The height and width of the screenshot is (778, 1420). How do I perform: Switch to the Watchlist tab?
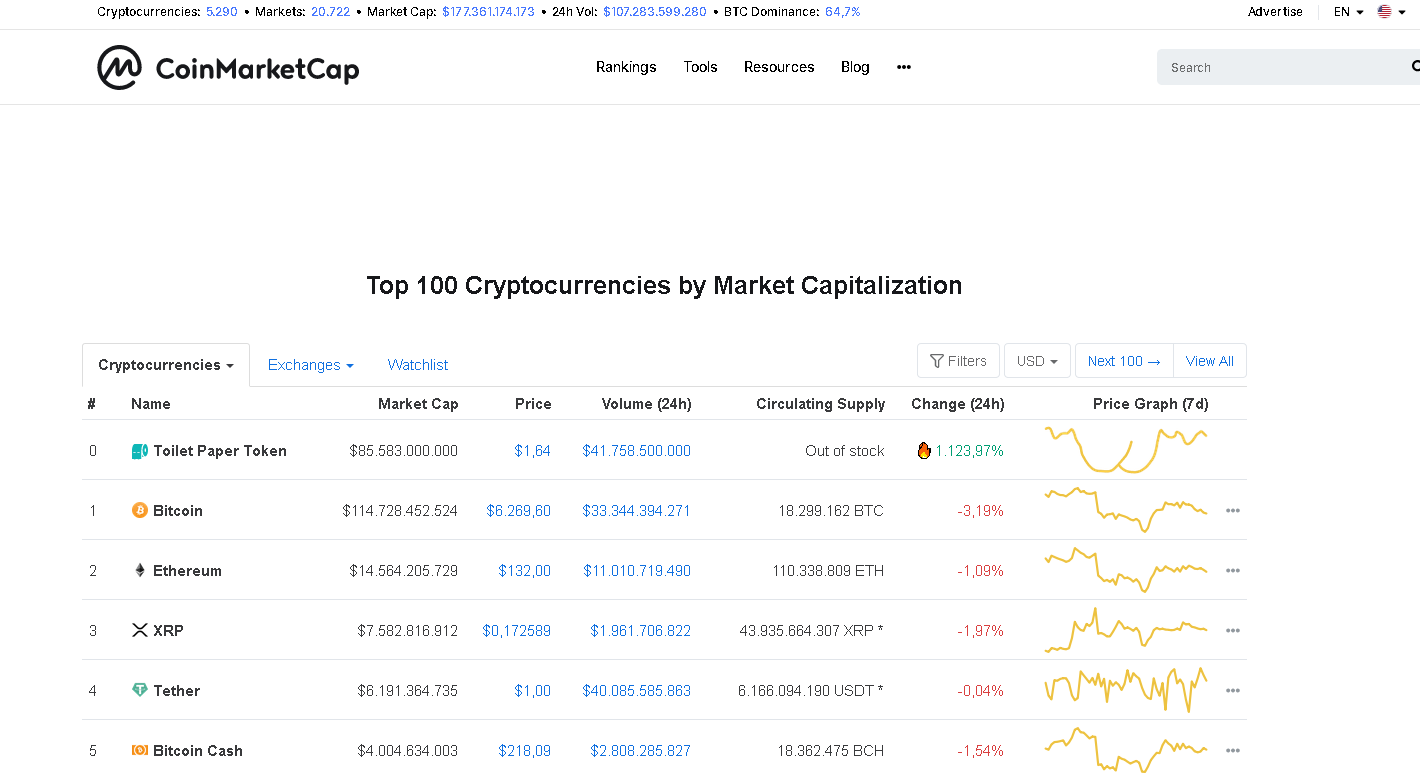click(x=418, y=365)
